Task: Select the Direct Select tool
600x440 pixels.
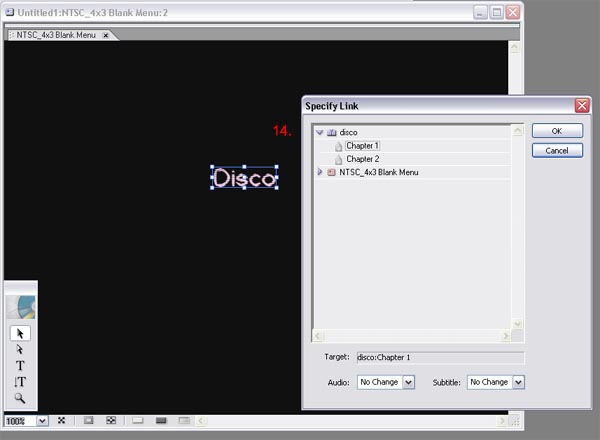Action: pyautogui.click(x=20, y=349)
